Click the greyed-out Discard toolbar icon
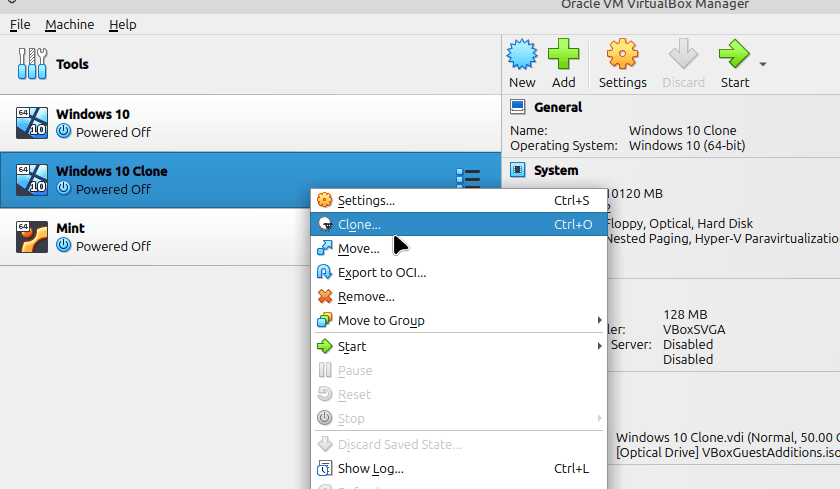This screenshot has height=489, width=840. (x=683, y=54)
